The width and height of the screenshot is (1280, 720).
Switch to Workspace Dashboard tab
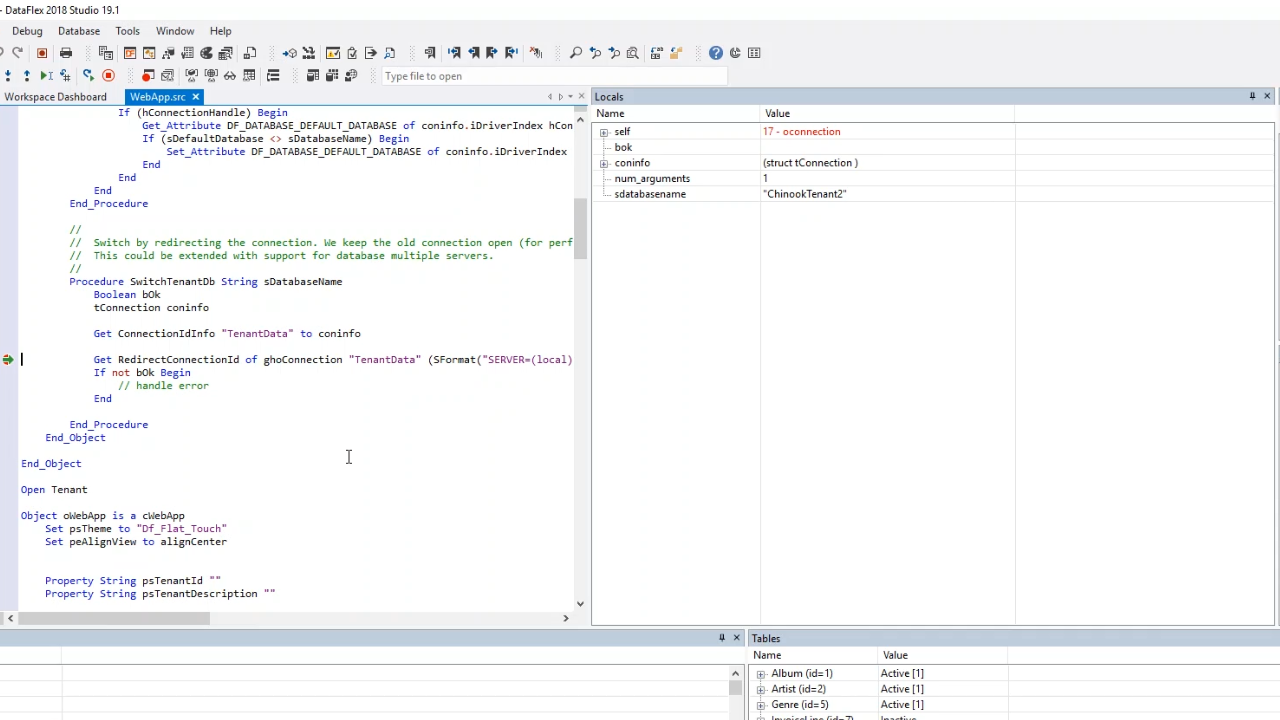pyautogui.click(x=55, y=97)
